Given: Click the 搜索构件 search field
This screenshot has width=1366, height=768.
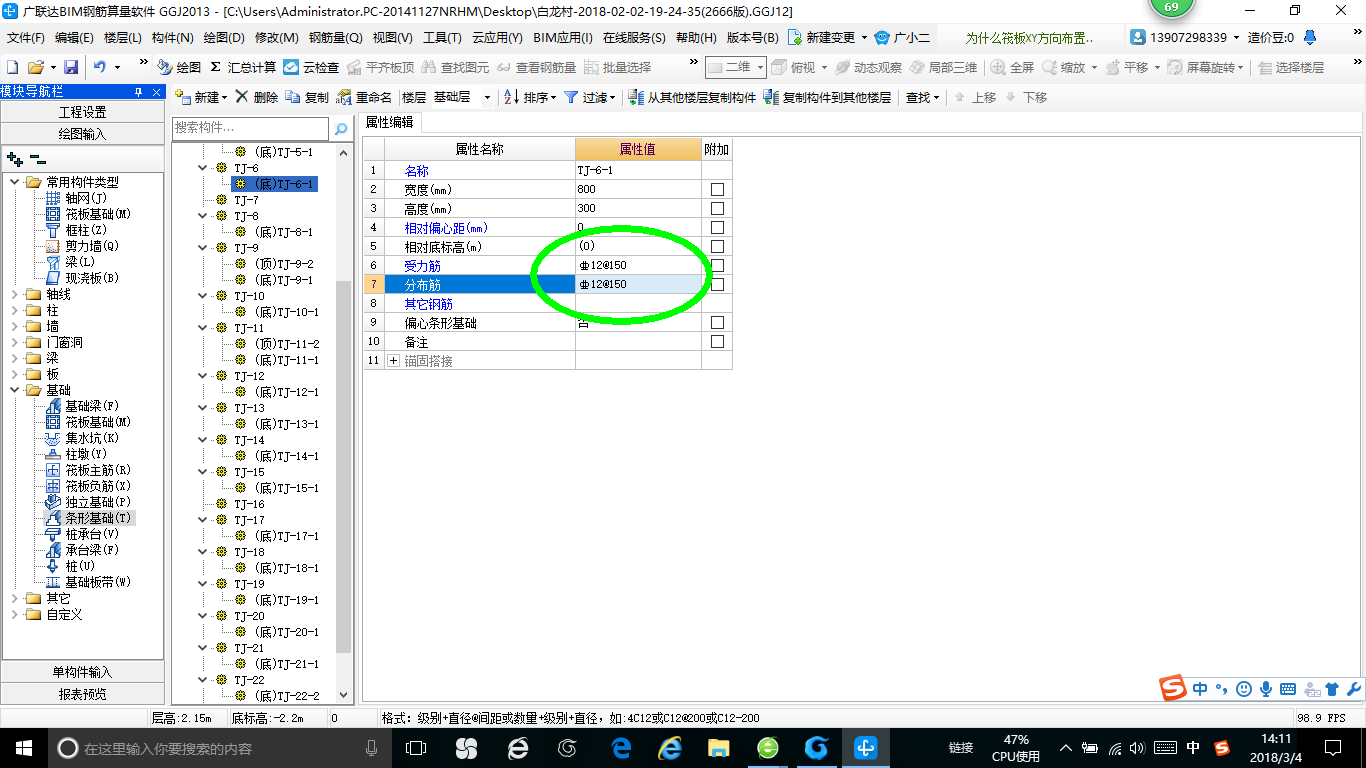Looking at the screenshot, I should click(x=250, y=128).
